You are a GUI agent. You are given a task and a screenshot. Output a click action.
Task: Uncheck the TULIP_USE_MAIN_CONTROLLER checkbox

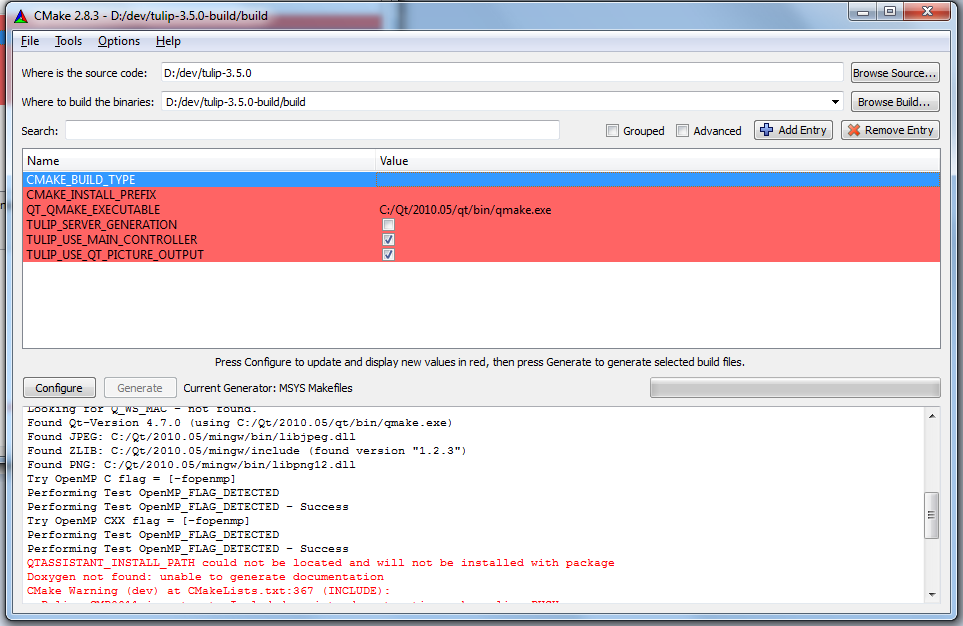point(388,240)
